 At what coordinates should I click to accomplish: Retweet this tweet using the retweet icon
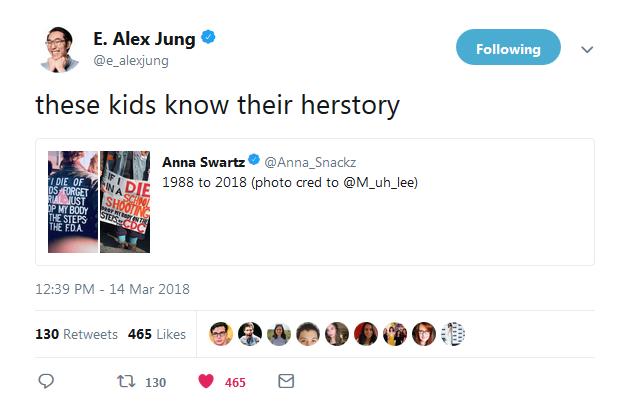pyautogui.click(x=127, y=382)
